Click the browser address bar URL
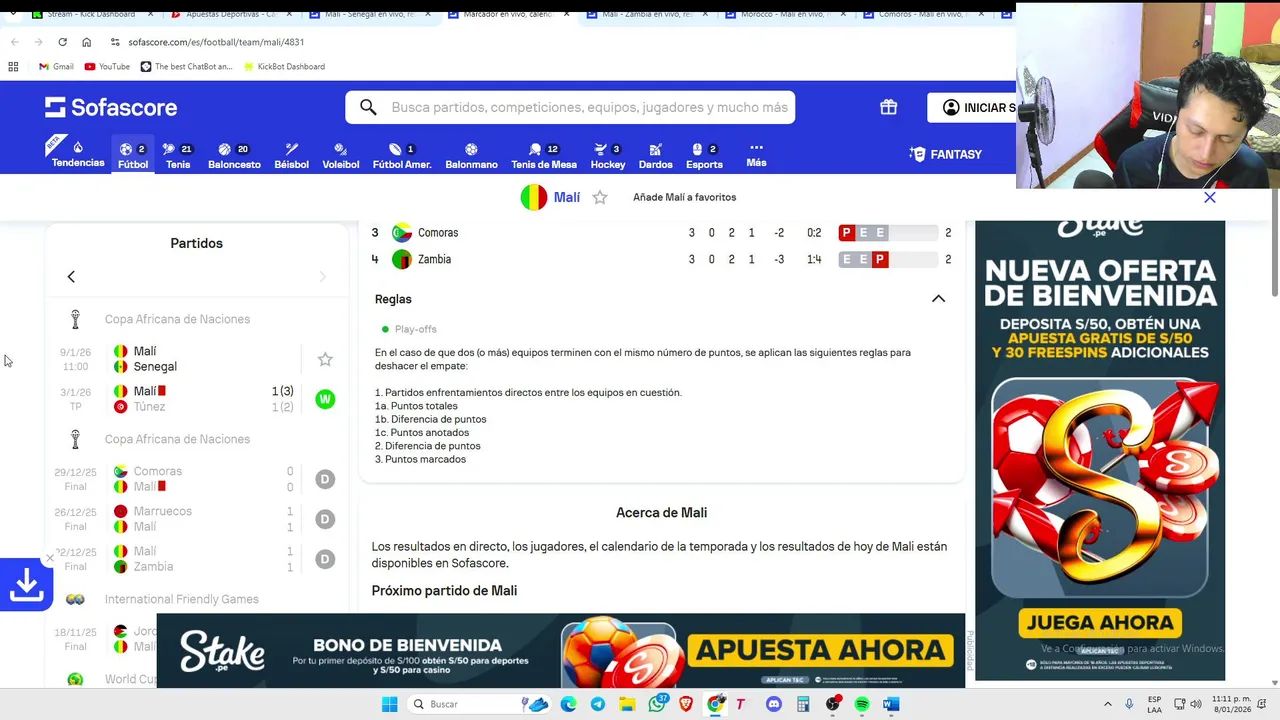The image size is (1280, 720). coord(216,42)
